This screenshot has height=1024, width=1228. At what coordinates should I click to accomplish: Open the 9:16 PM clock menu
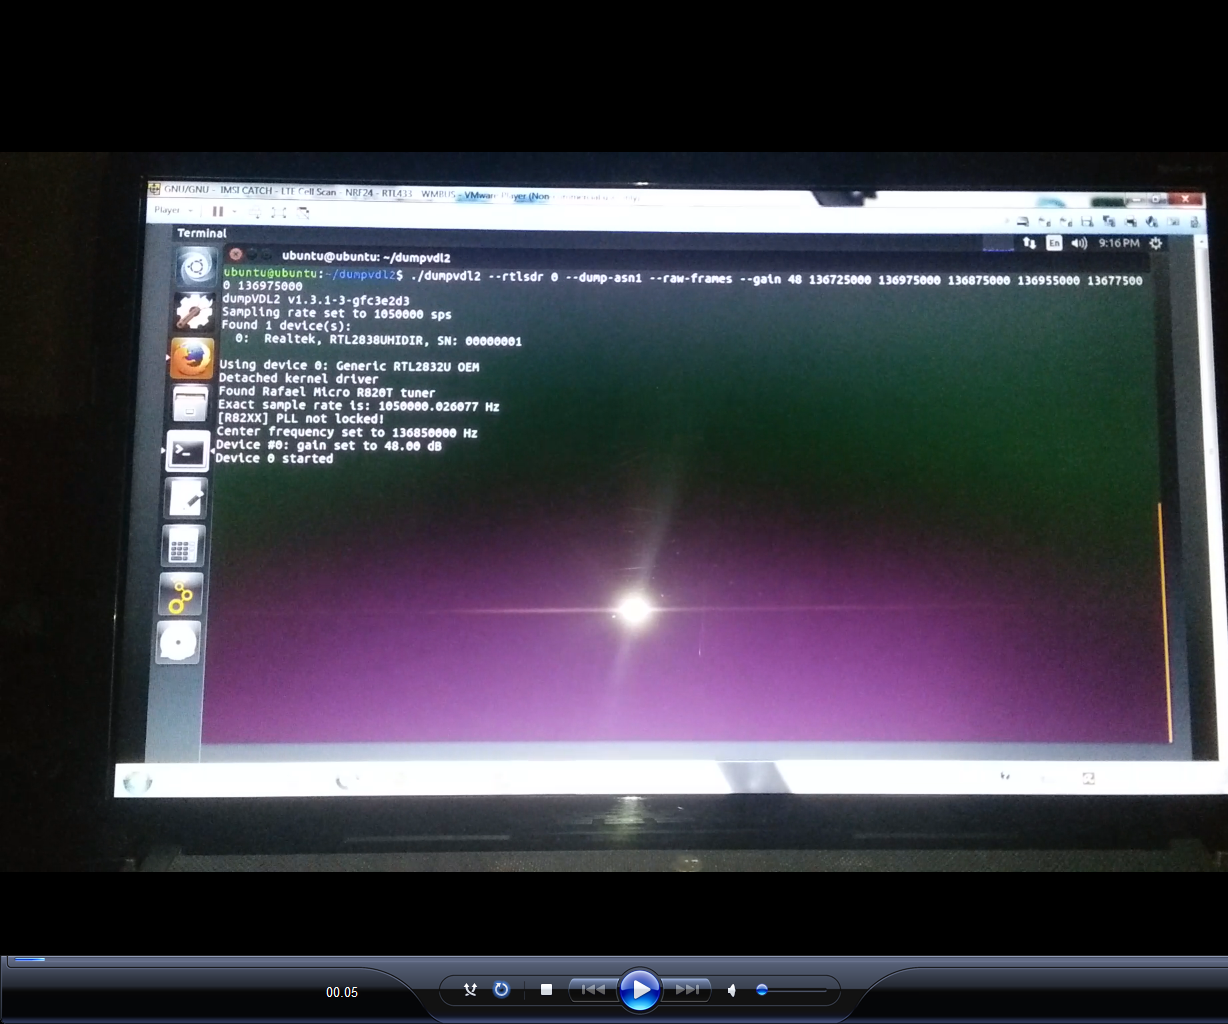(1118, 243)
